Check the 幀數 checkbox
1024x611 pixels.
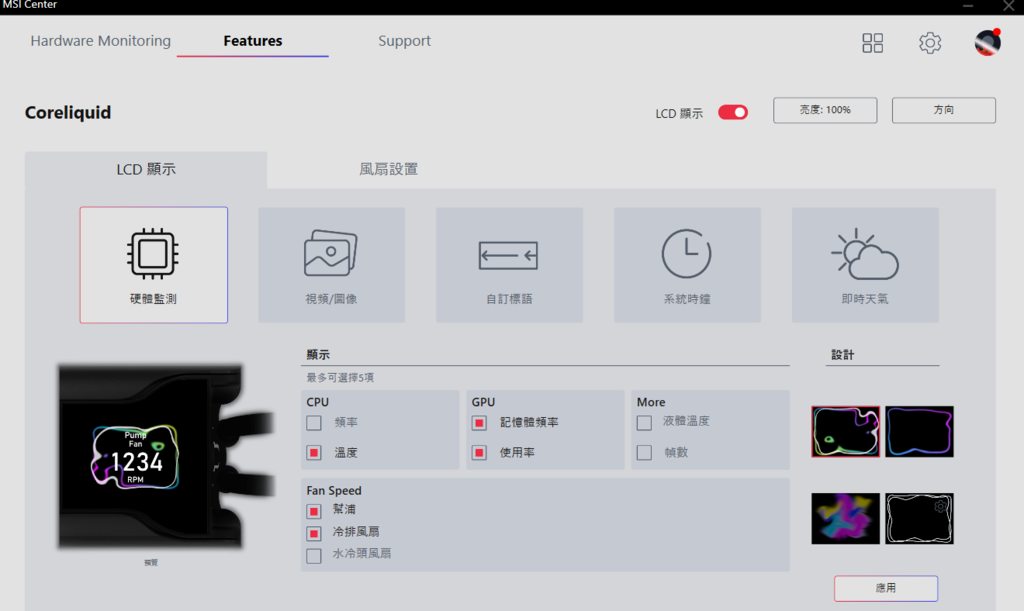[x=645, y=452]
